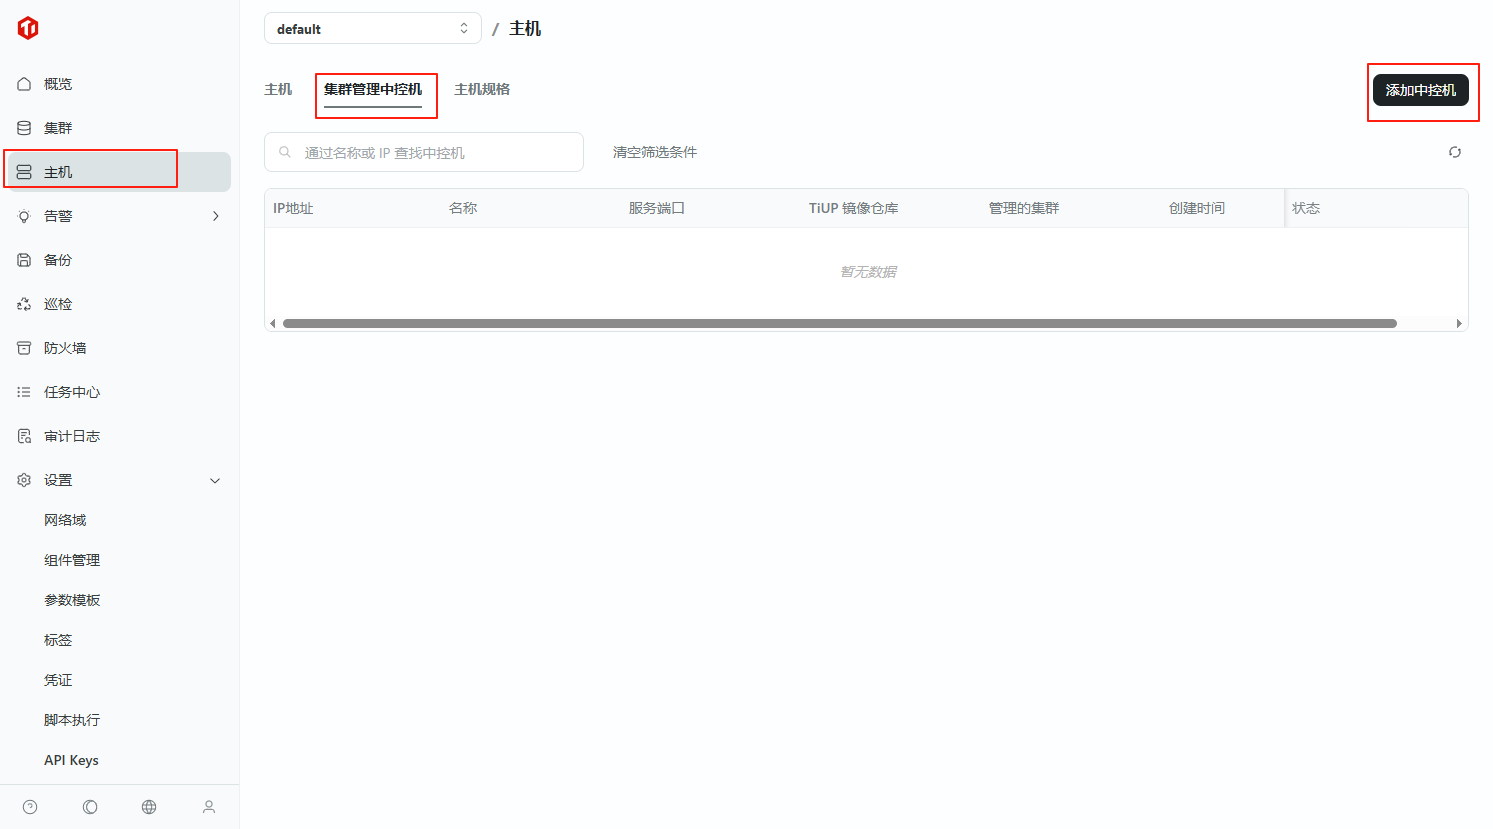
Task: Switch to the 主机规格 tab
Action: click(482, 89)
